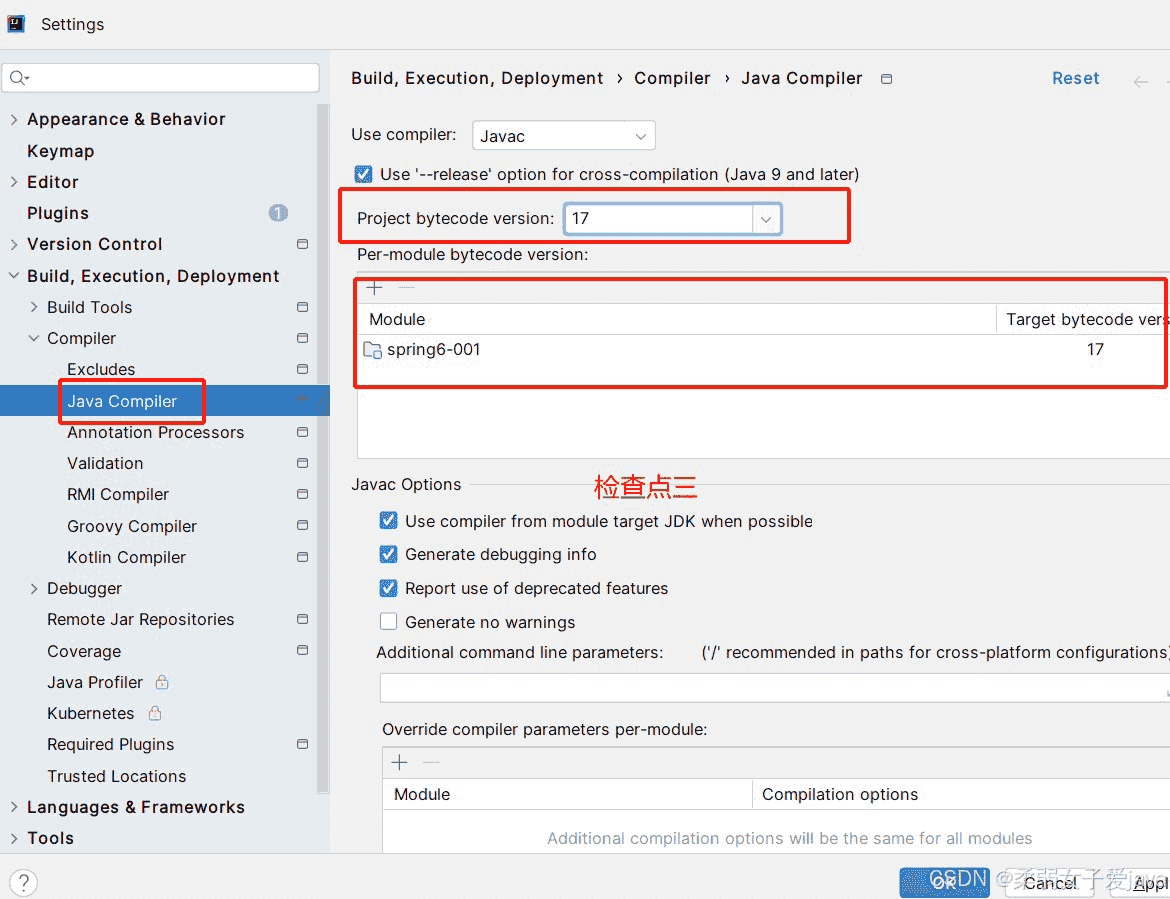Click lock icon next to Kubernetes
Viewport: 1170px width, 899px height.
[x=154, y=713]
